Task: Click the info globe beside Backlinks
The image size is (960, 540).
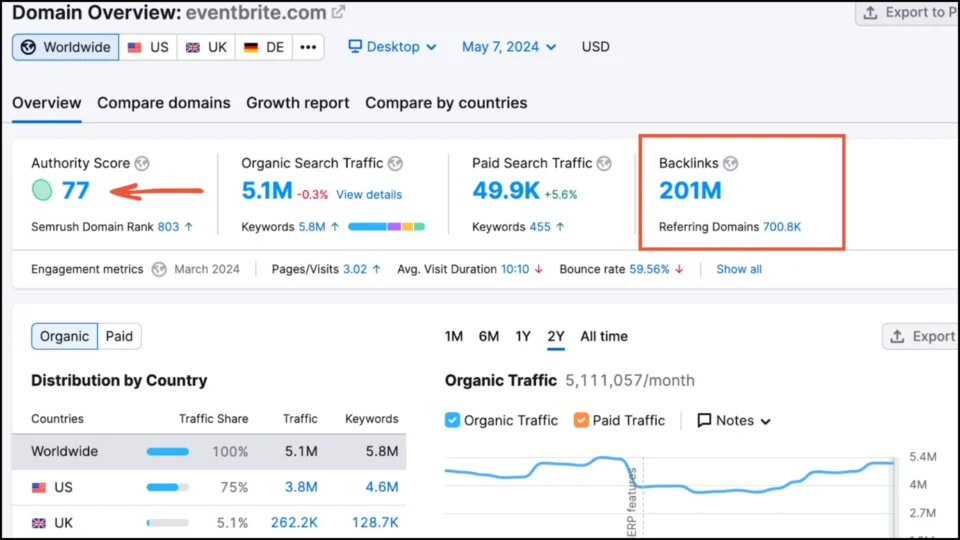Action: coord(730,163)
